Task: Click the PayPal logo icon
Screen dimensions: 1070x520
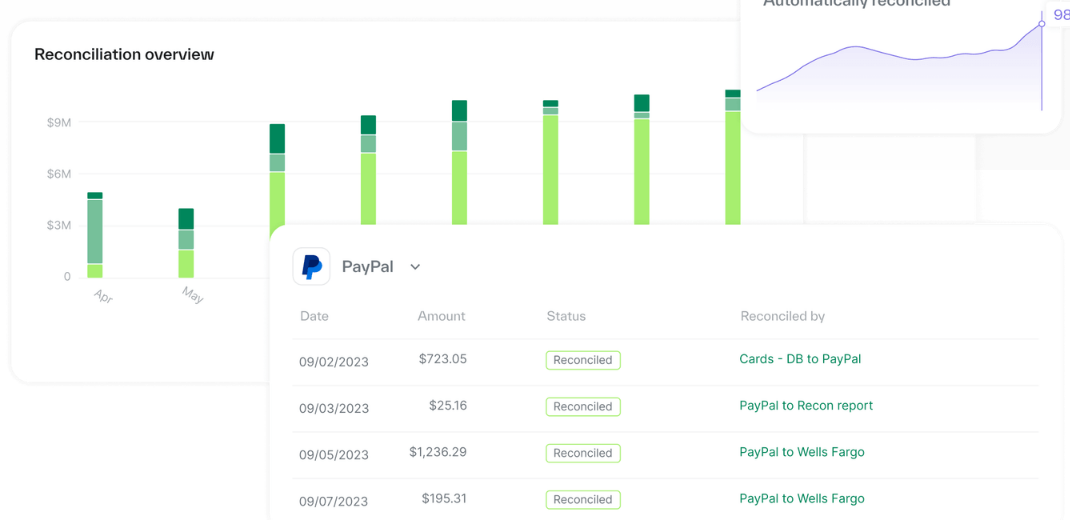Action: tap(312, 266)
